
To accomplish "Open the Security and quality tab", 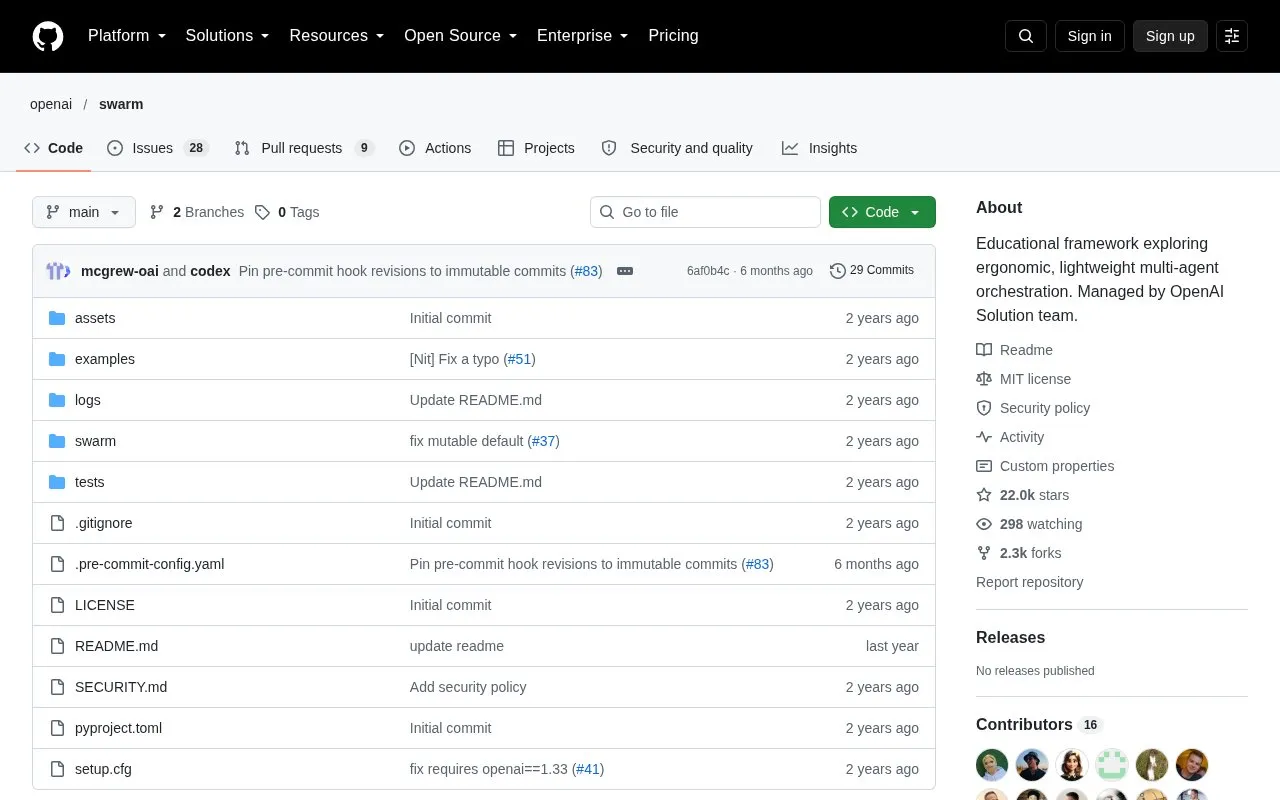I will tap(677, 148).
